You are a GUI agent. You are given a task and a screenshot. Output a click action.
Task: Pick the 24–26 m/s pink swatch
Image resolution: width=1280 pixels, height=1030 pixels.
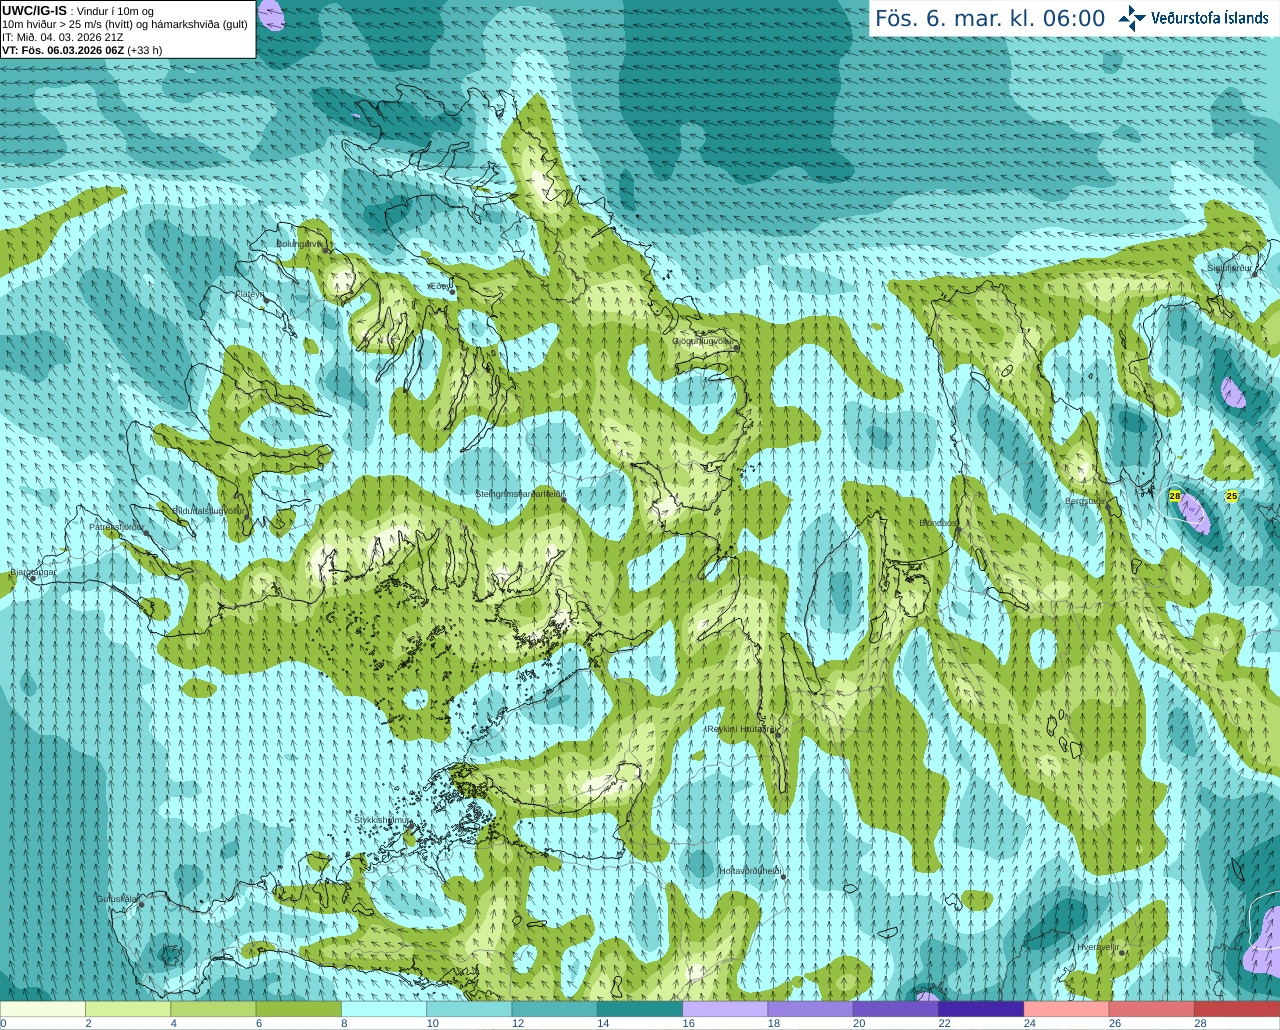tap(1067, 1009)
